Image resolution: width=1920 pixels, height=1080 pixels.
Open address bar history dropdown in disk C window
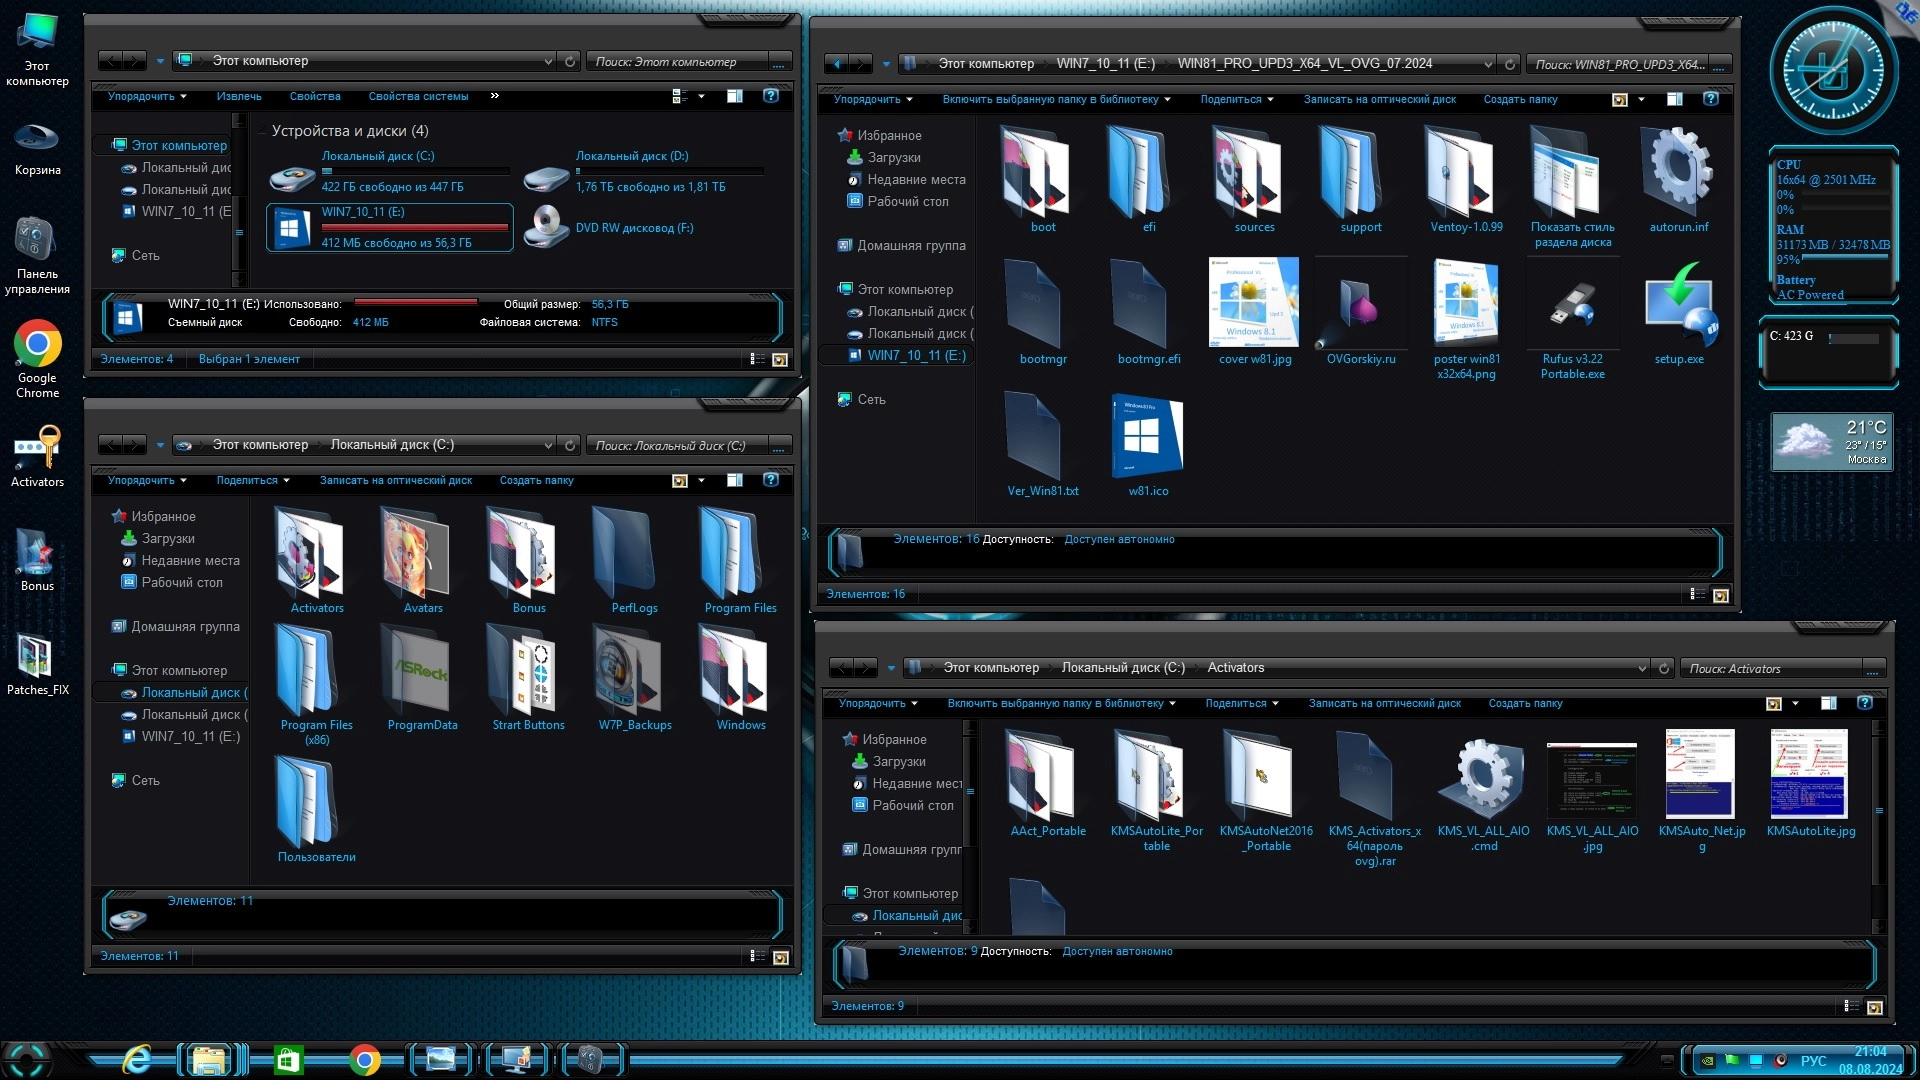pos(548,446)
